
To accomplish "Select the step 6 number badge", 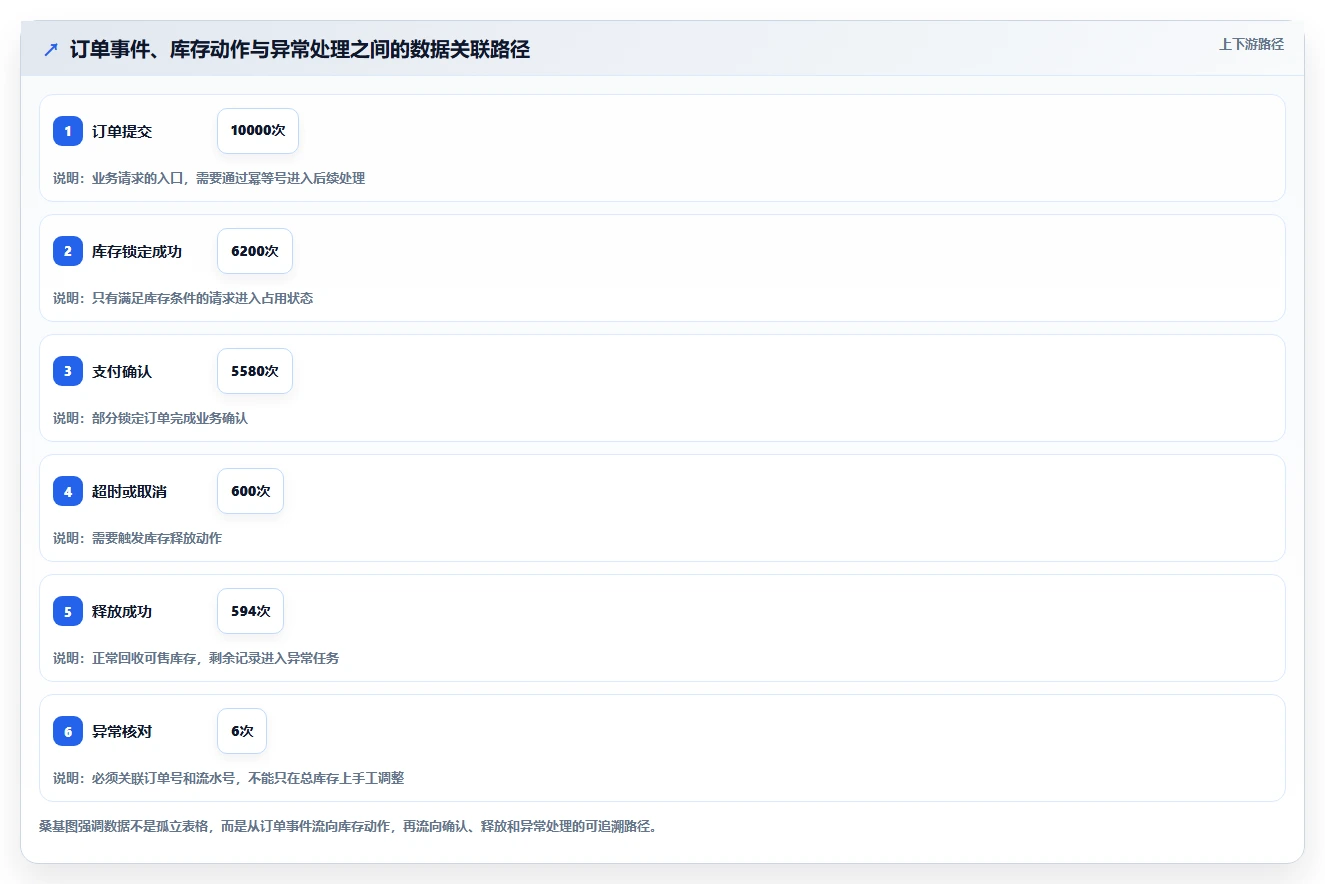I will (68, 731).
